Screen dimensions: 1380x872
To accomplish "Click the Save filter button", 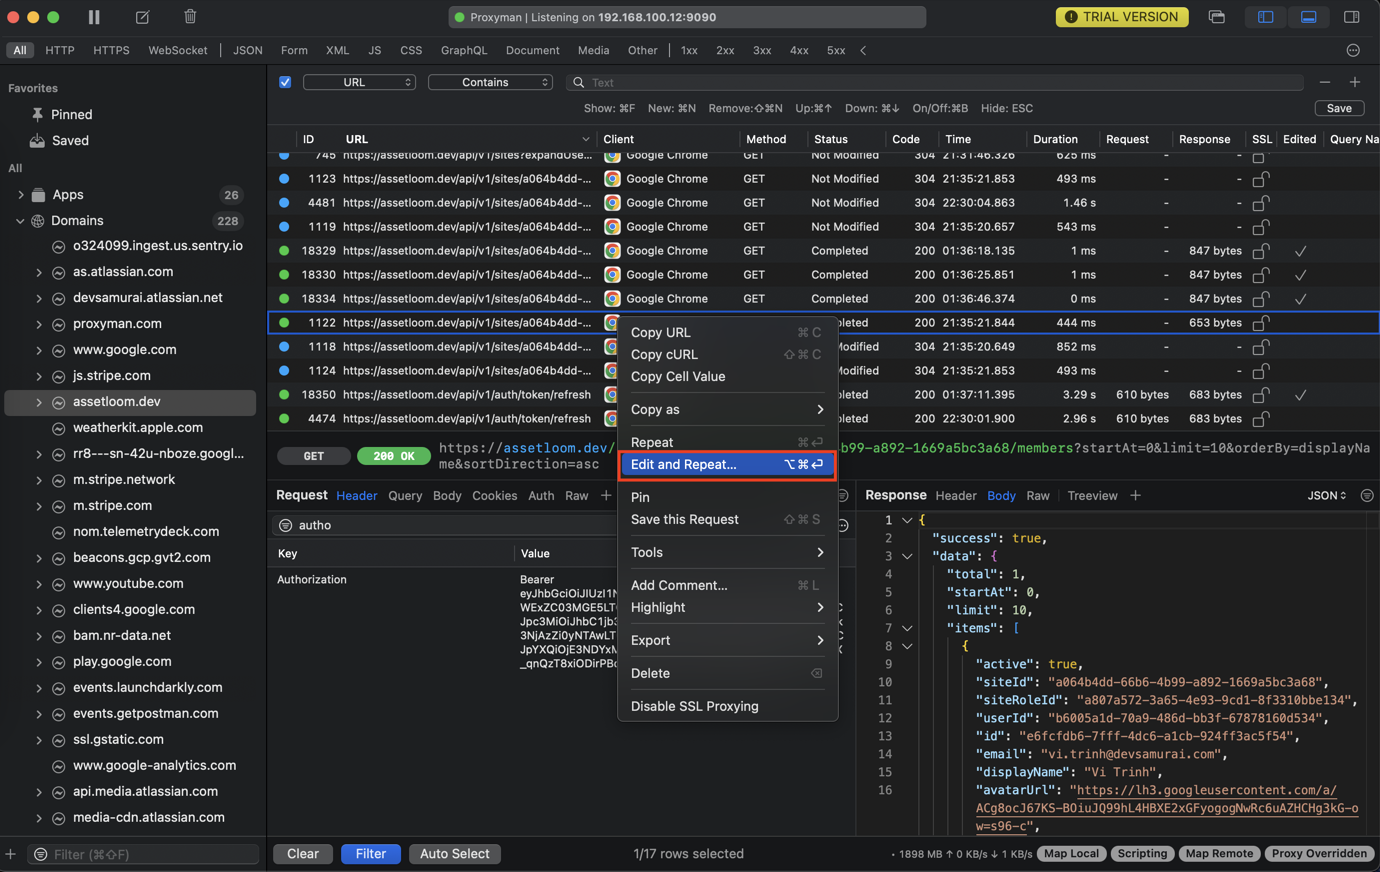I will [1339, 108].
